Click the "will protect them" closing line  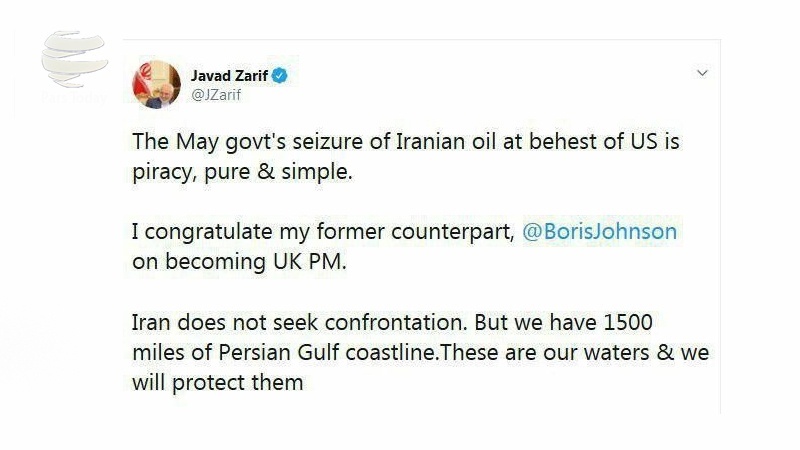coord(217,383)
